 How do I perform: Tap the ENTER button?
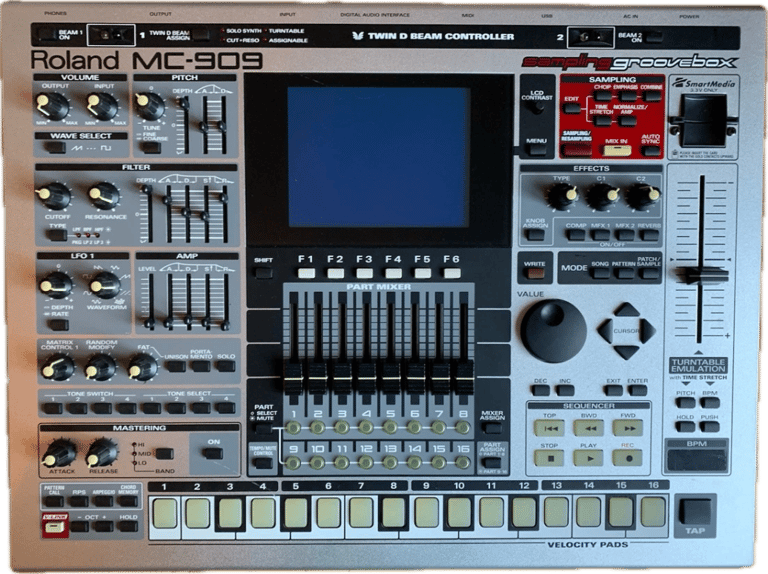(x=637, y=390)
